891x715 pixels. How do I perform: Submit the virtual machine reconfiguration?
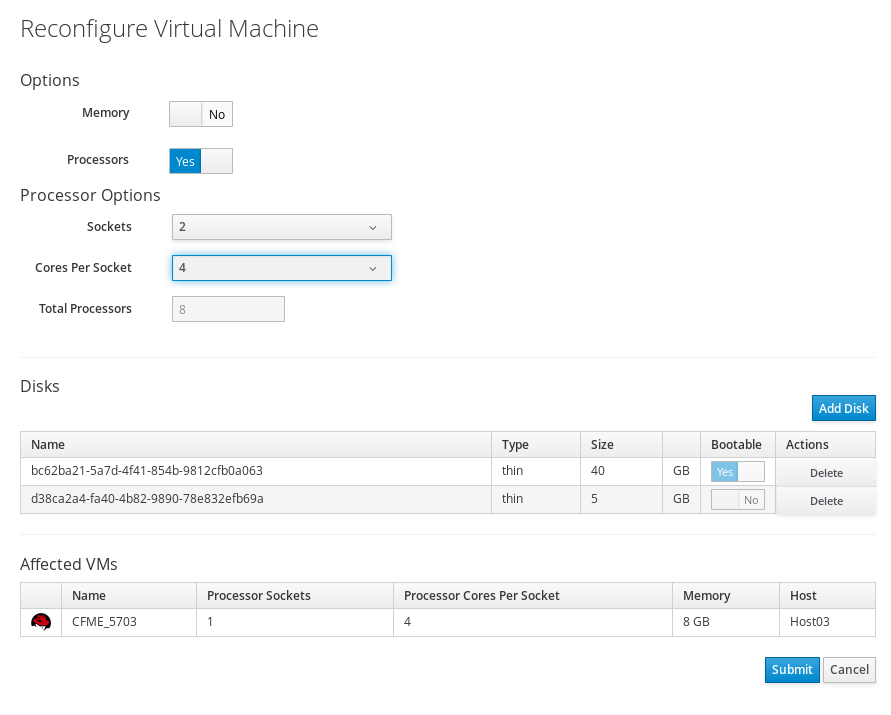791,670
